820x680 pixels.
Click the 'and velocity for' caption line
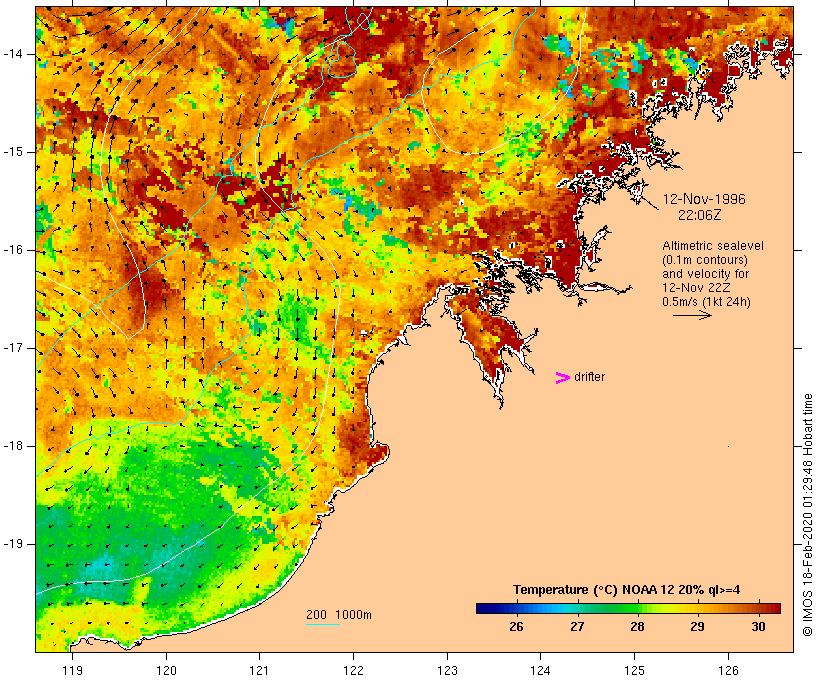705,274
